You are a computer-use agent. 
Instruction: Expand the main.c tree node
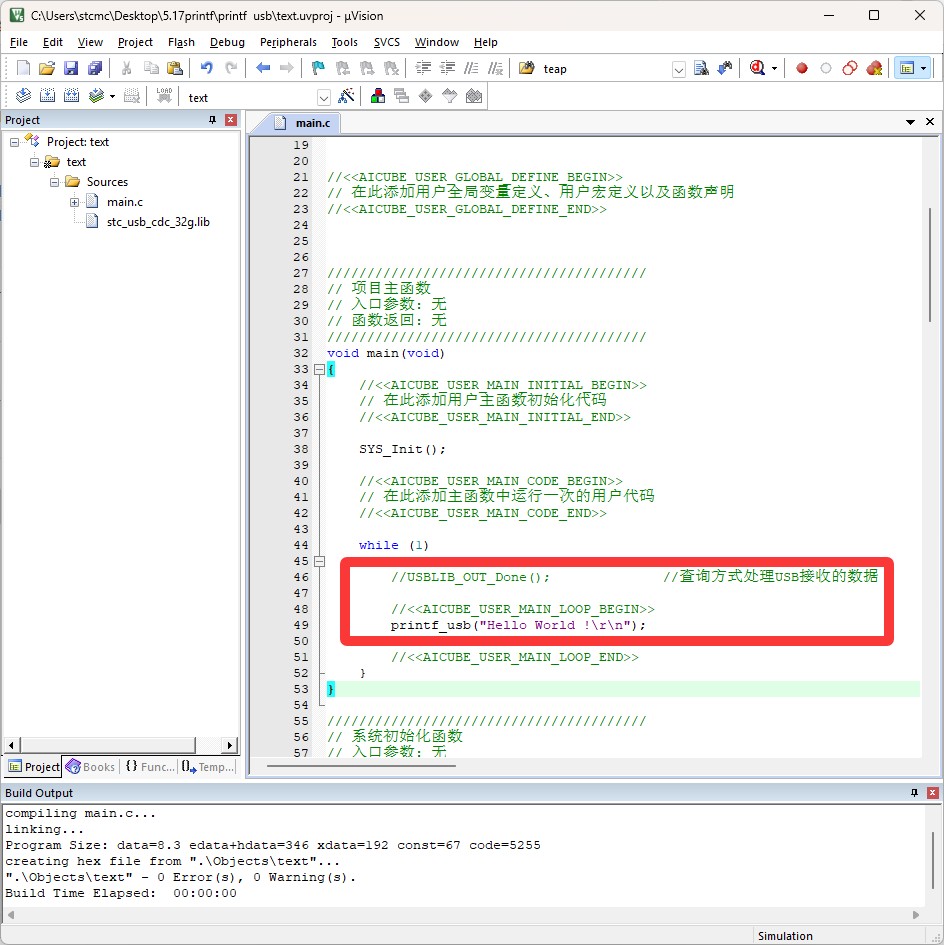pyautogui.click(x=74, y=202)
